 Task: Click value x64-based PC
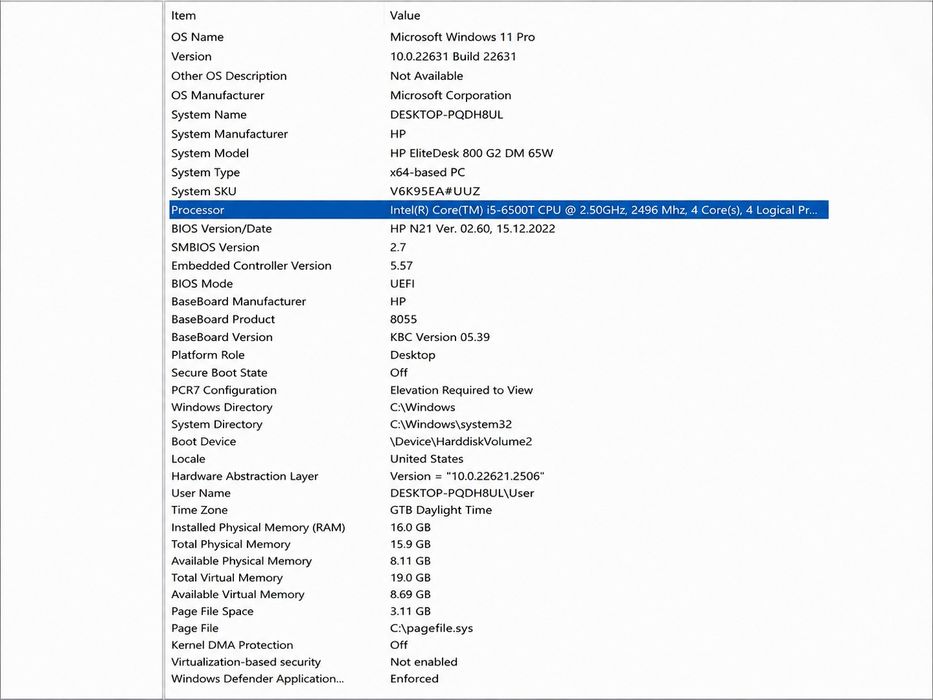(x=427, y=173)
